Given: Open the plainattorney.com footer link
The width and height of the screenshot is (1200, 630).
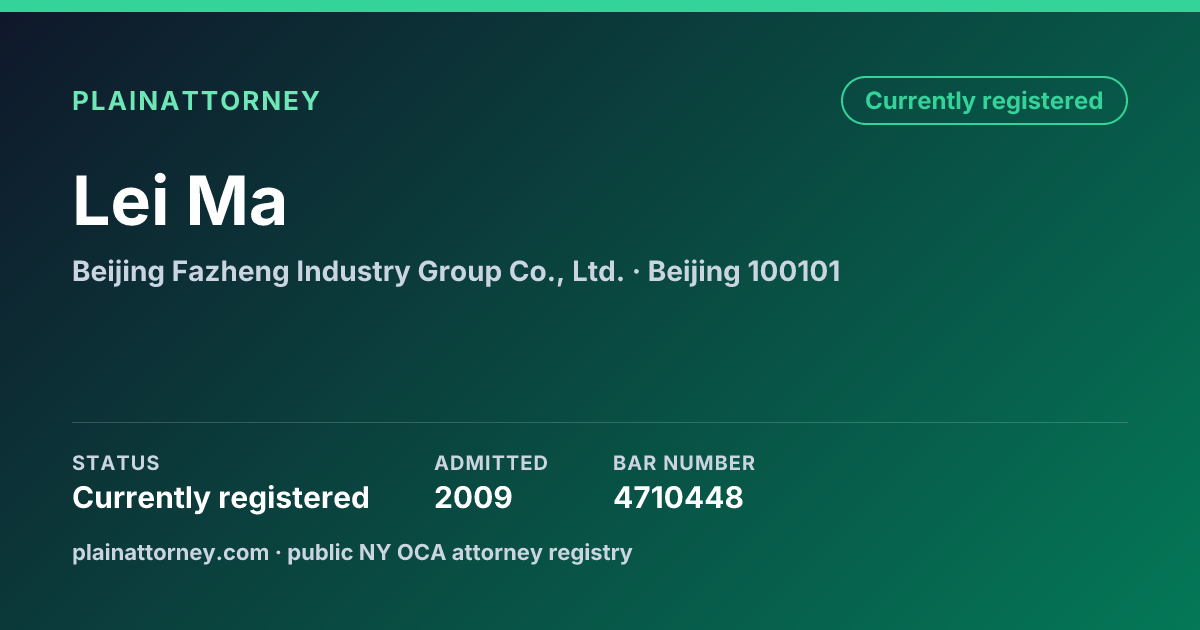Looking at the screenshot, I should tap(170, 552).
